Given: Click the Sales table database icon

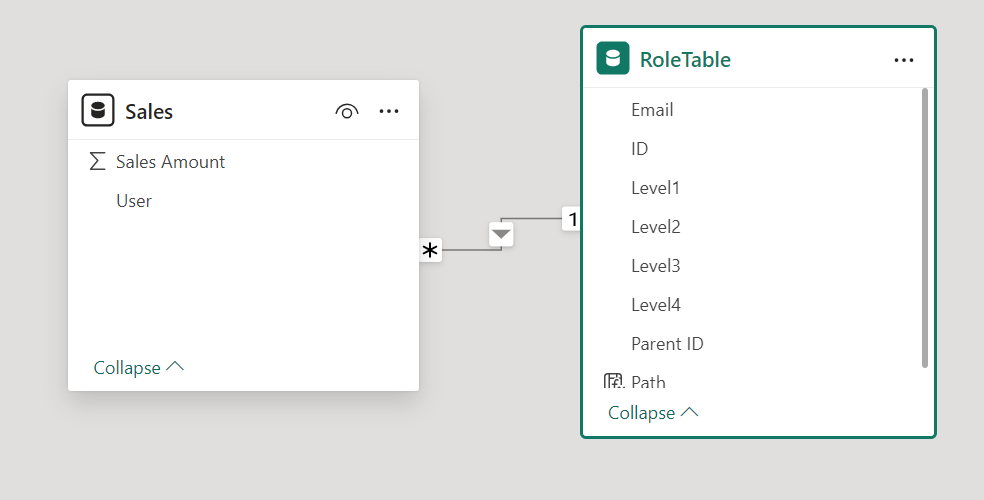Looking at the screenshot, I should [x=98, y=110].
